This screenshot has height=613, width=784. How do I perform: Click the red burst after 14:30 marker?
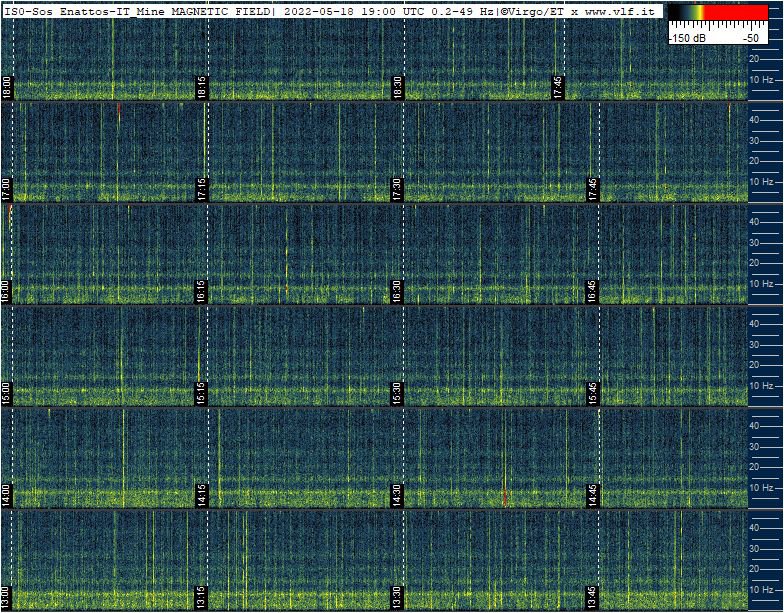505,497
